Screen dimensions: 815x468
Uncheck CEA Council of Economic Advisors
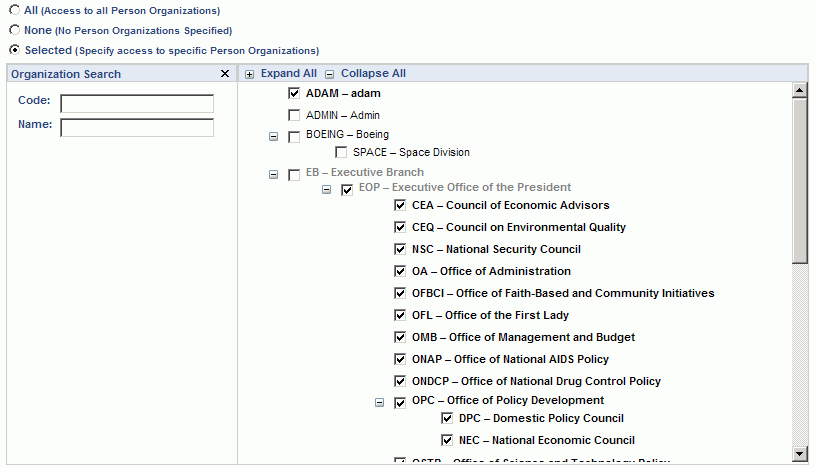400,205
